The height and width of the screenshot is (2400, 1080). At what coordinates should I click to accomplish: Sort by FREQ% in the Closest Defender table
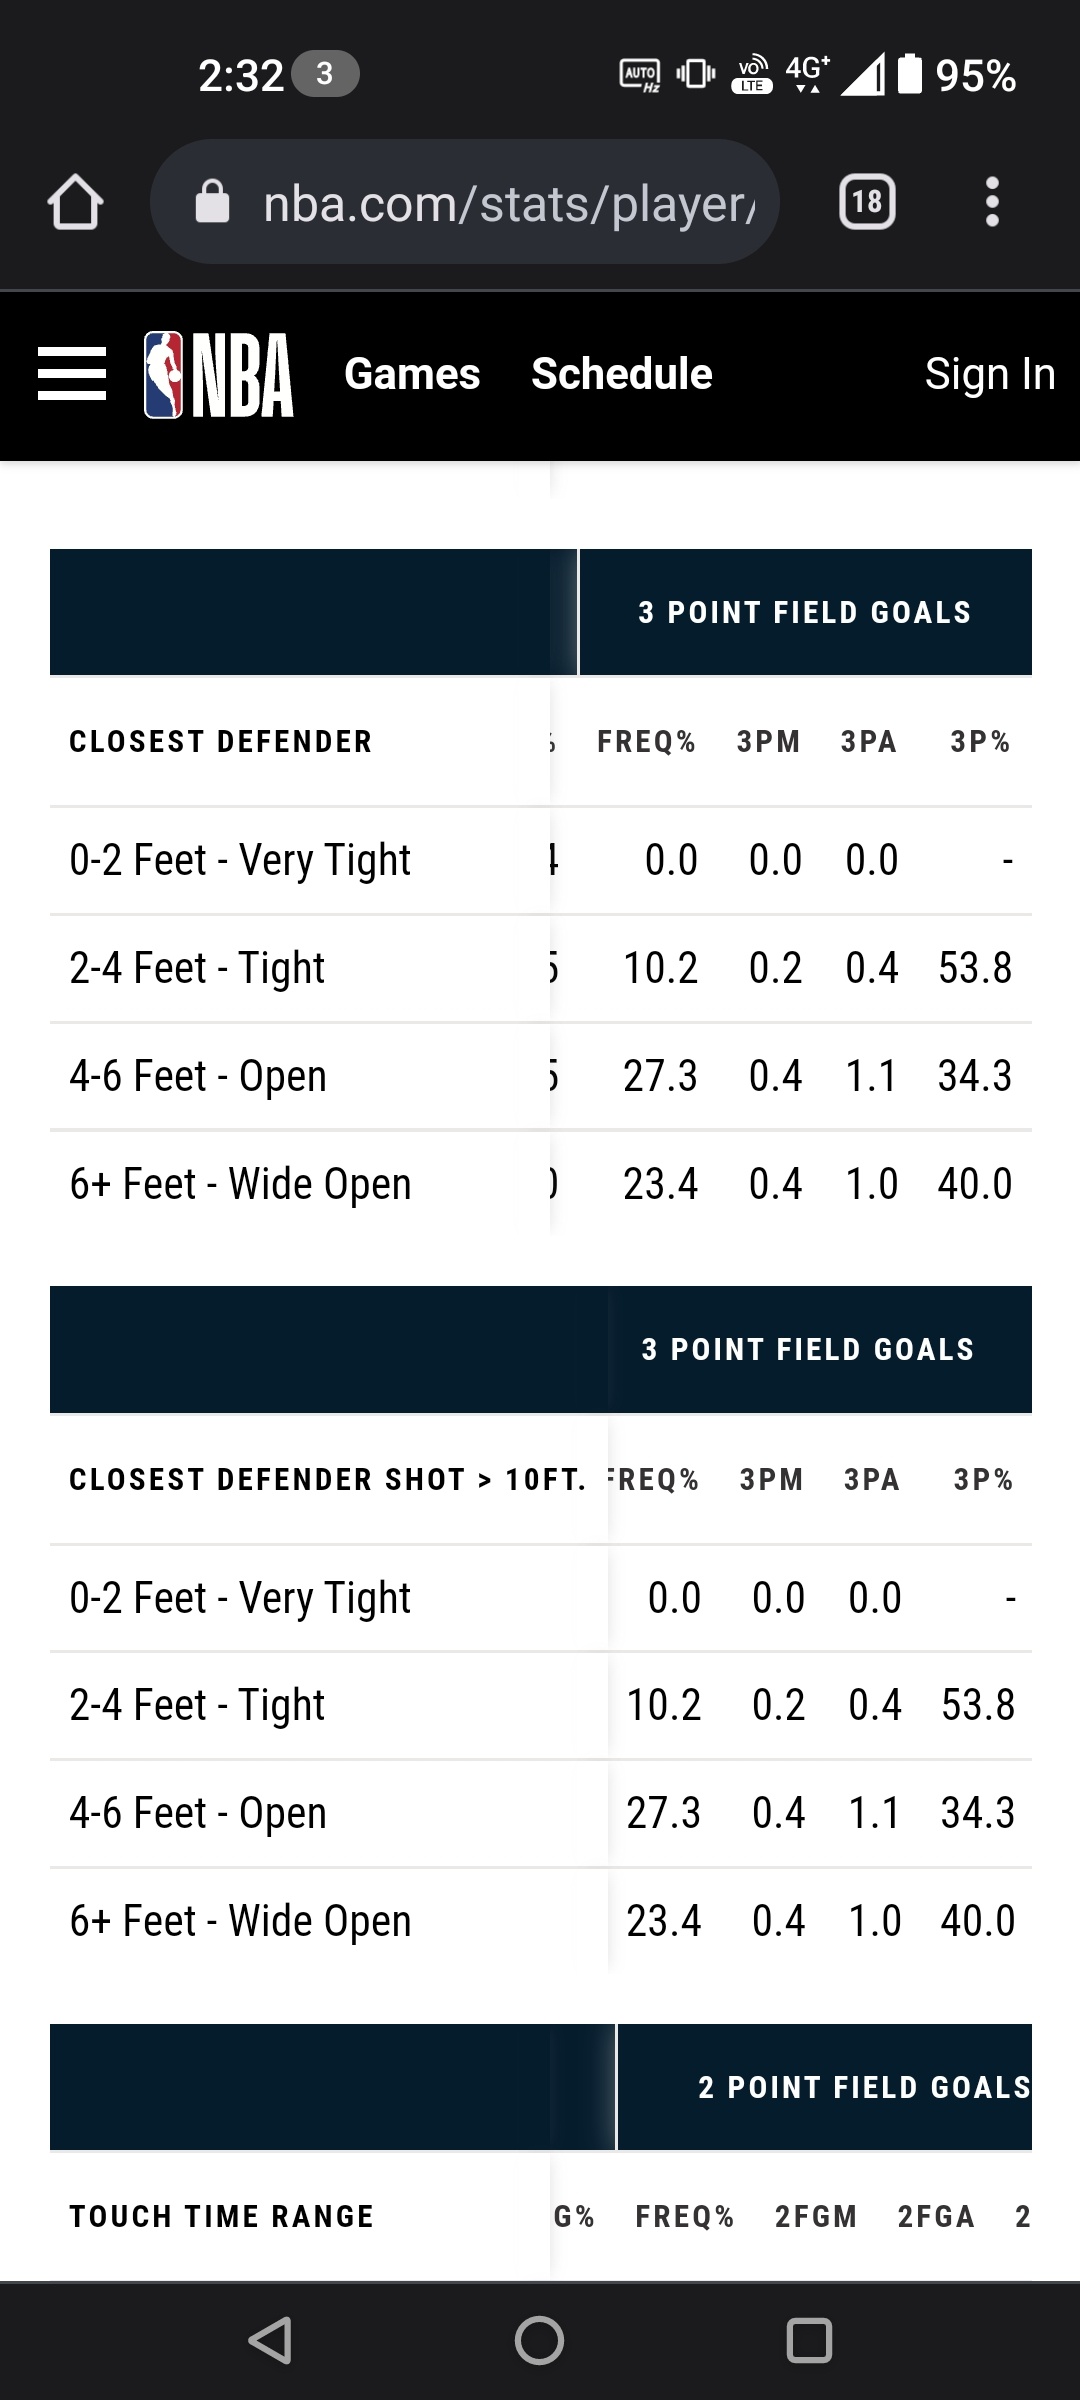coord(646,742)
